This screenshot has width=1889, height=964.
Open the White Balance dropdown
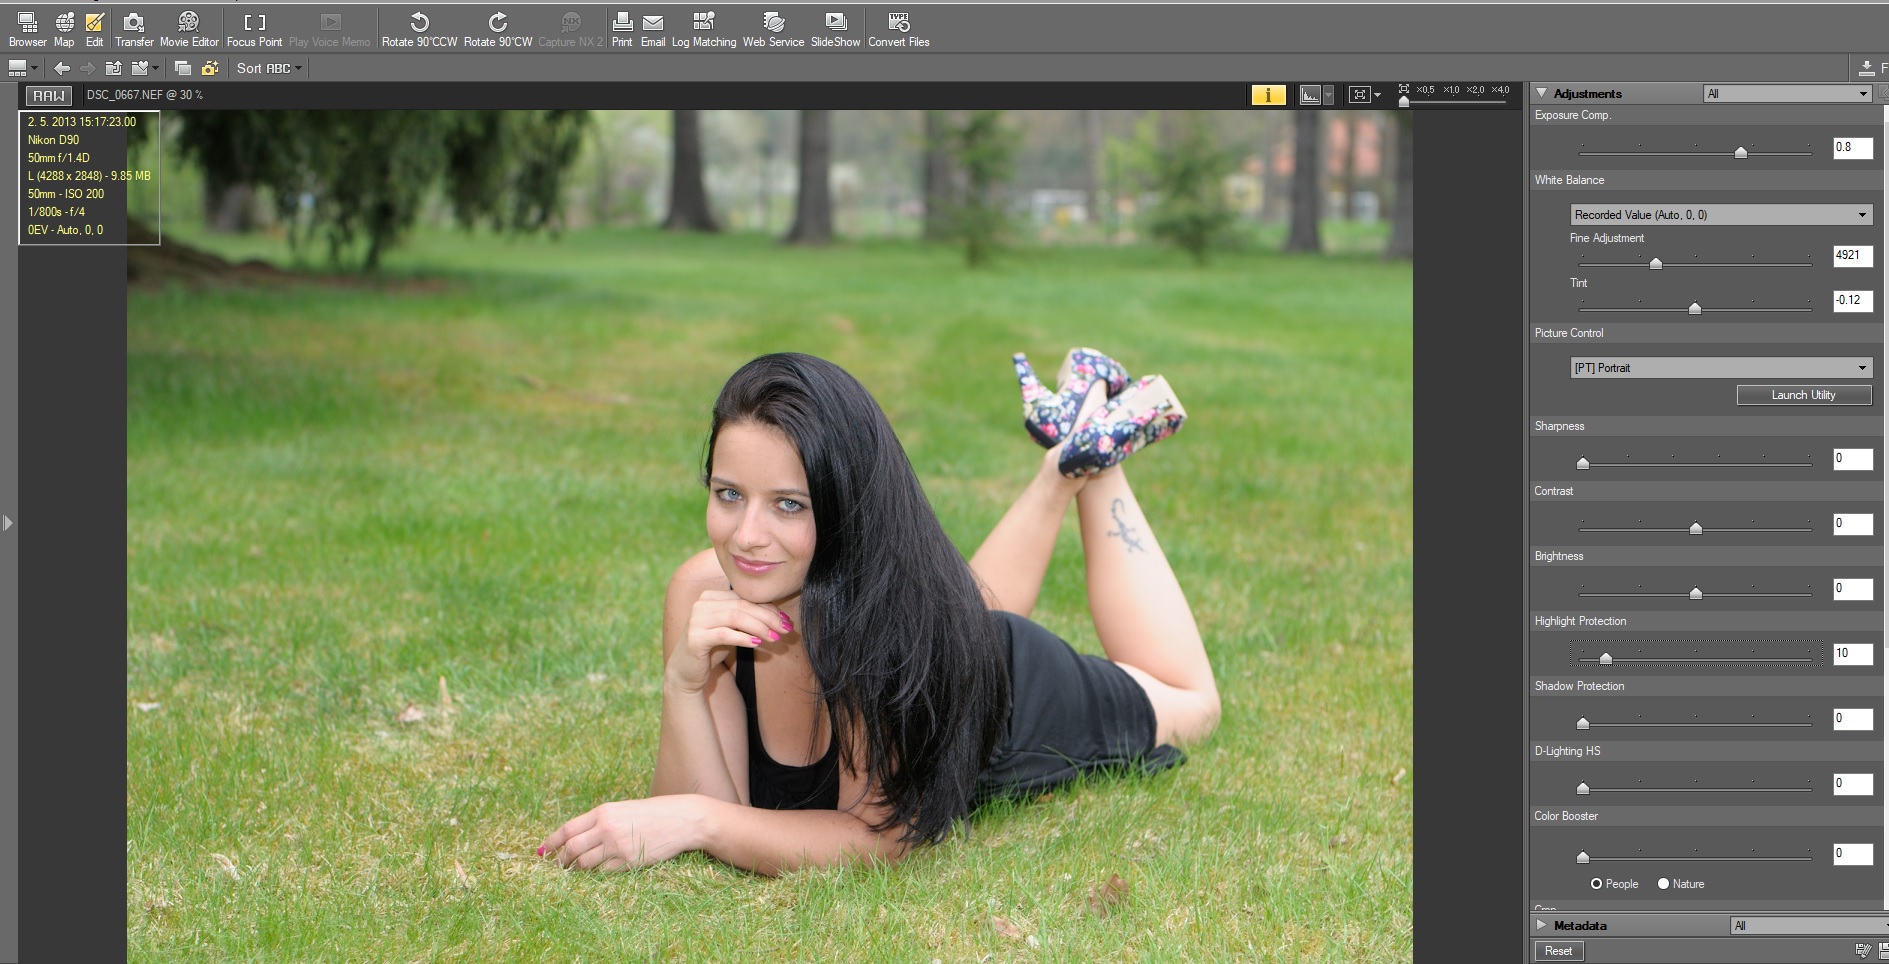[1720, 215]
